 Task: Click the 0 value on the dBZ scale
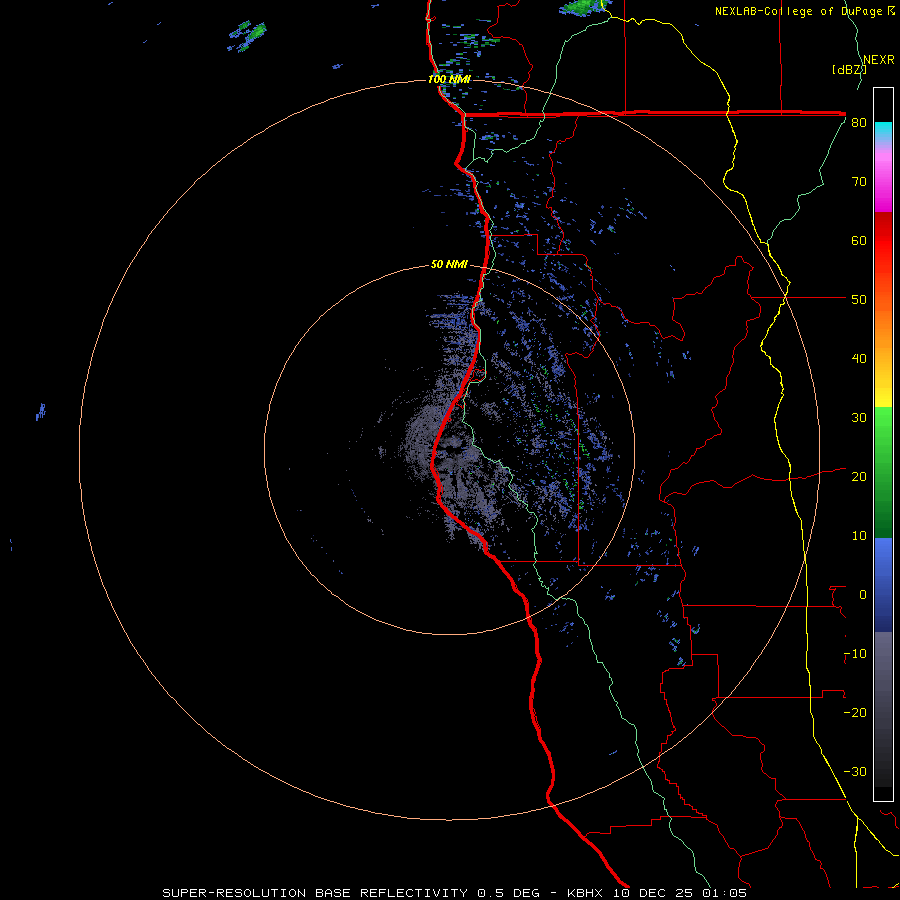[x=862, y=595]
